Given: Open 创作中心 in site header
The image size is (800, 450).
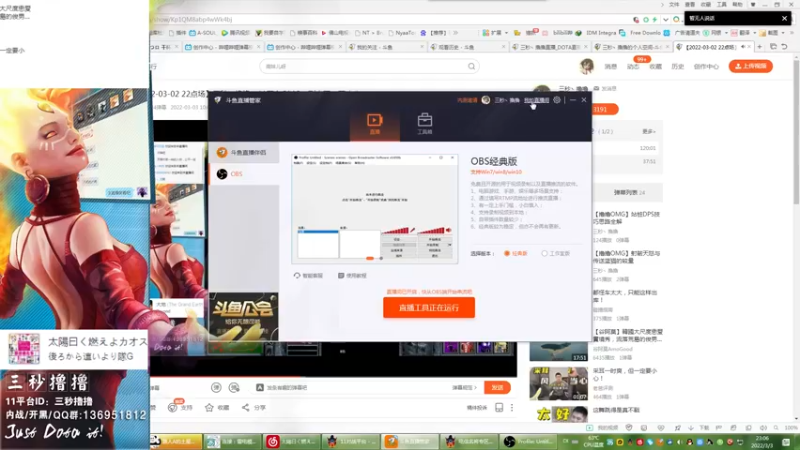Looking at the screenshot, I should coord(706,67).
